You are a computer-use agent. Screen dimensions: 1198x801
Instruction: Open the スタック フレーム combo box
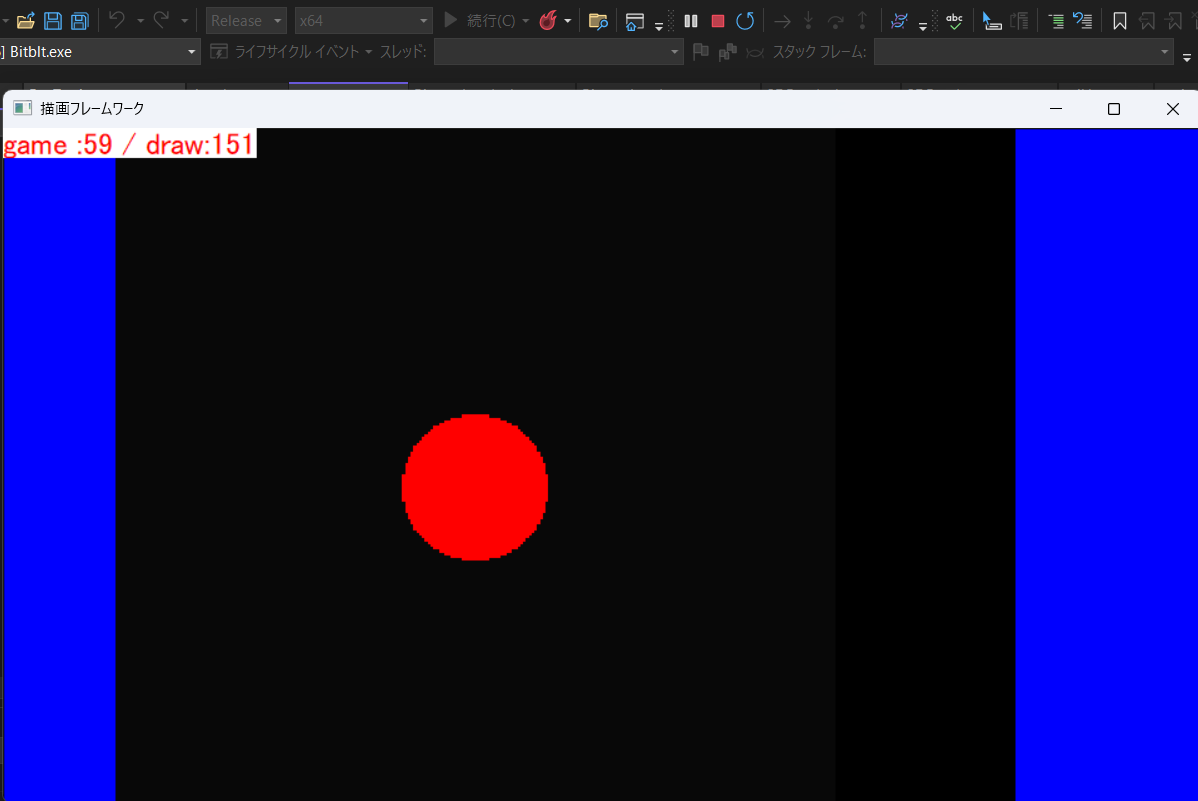1024,52
